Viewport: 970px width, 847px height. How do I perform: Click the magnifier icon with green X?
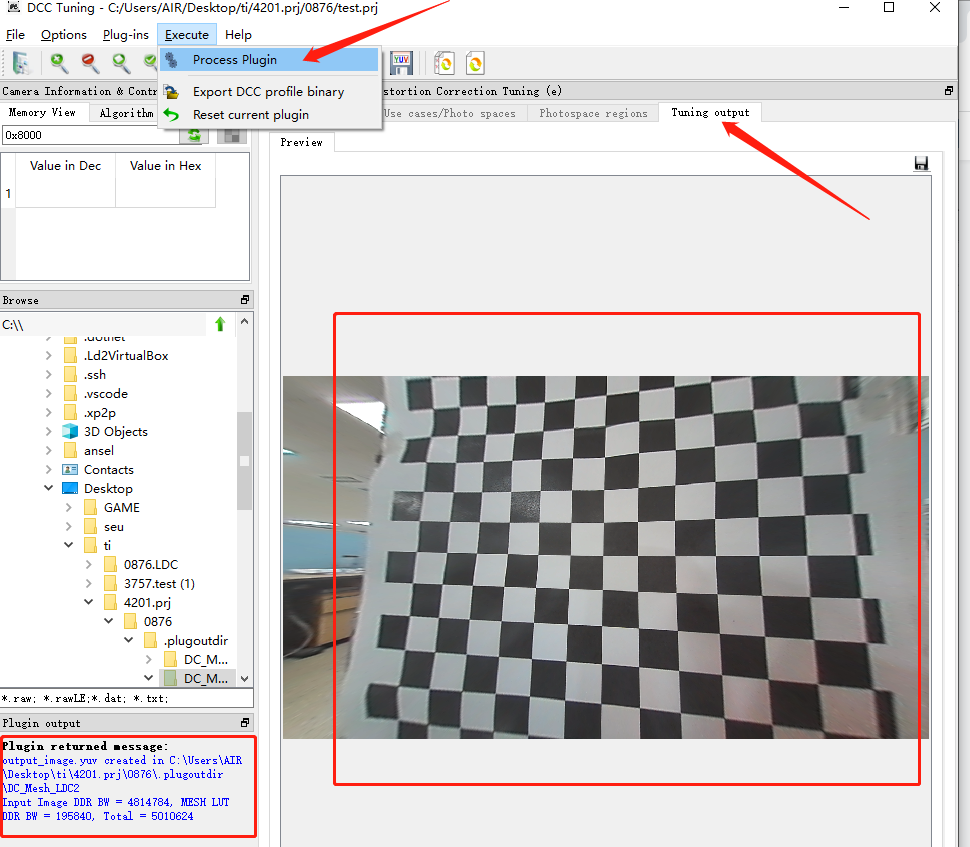59,62
